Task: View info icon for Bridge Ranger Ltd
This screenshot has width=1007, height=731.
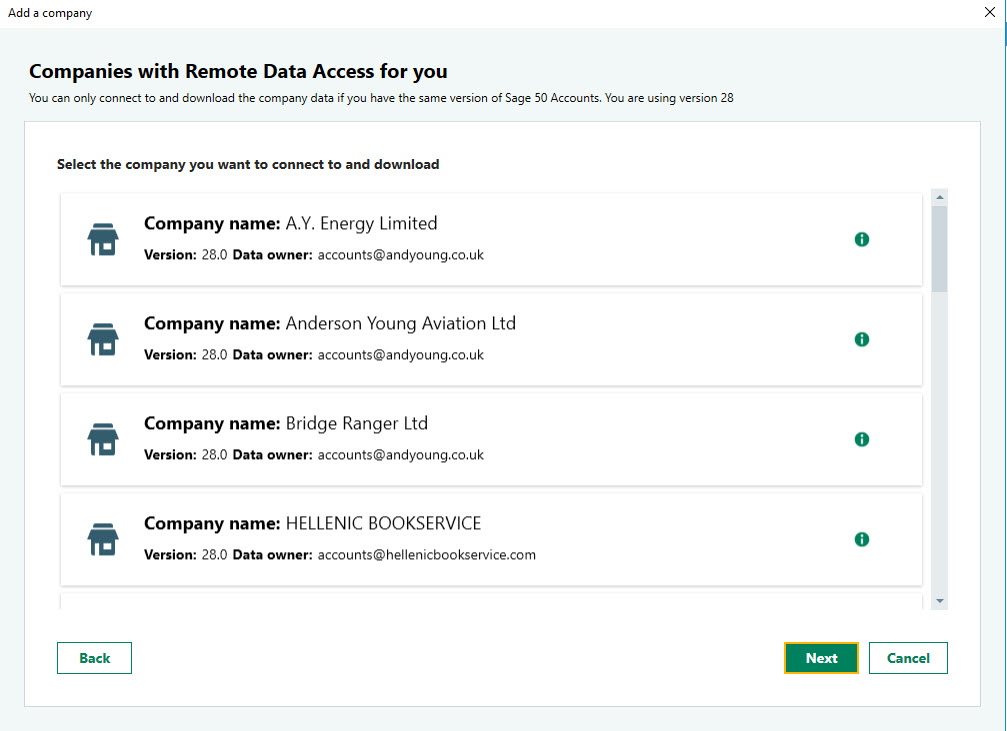Action: 861,439
